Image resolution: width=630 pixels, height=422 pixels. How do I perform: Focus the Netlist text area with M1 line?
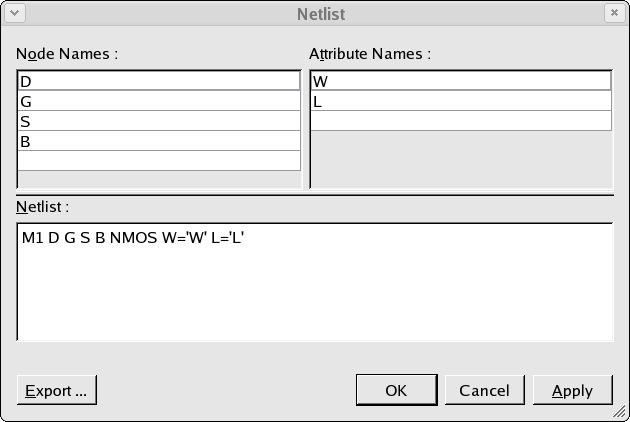(315, 282)
